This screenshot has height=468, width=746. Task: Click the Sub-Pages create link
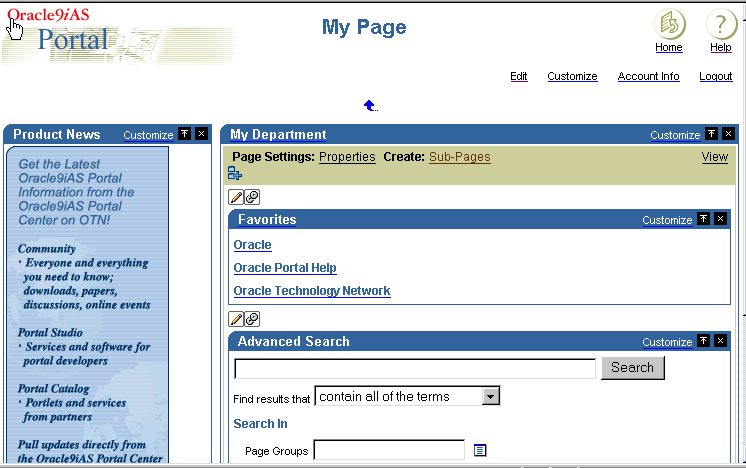(459, 157)
